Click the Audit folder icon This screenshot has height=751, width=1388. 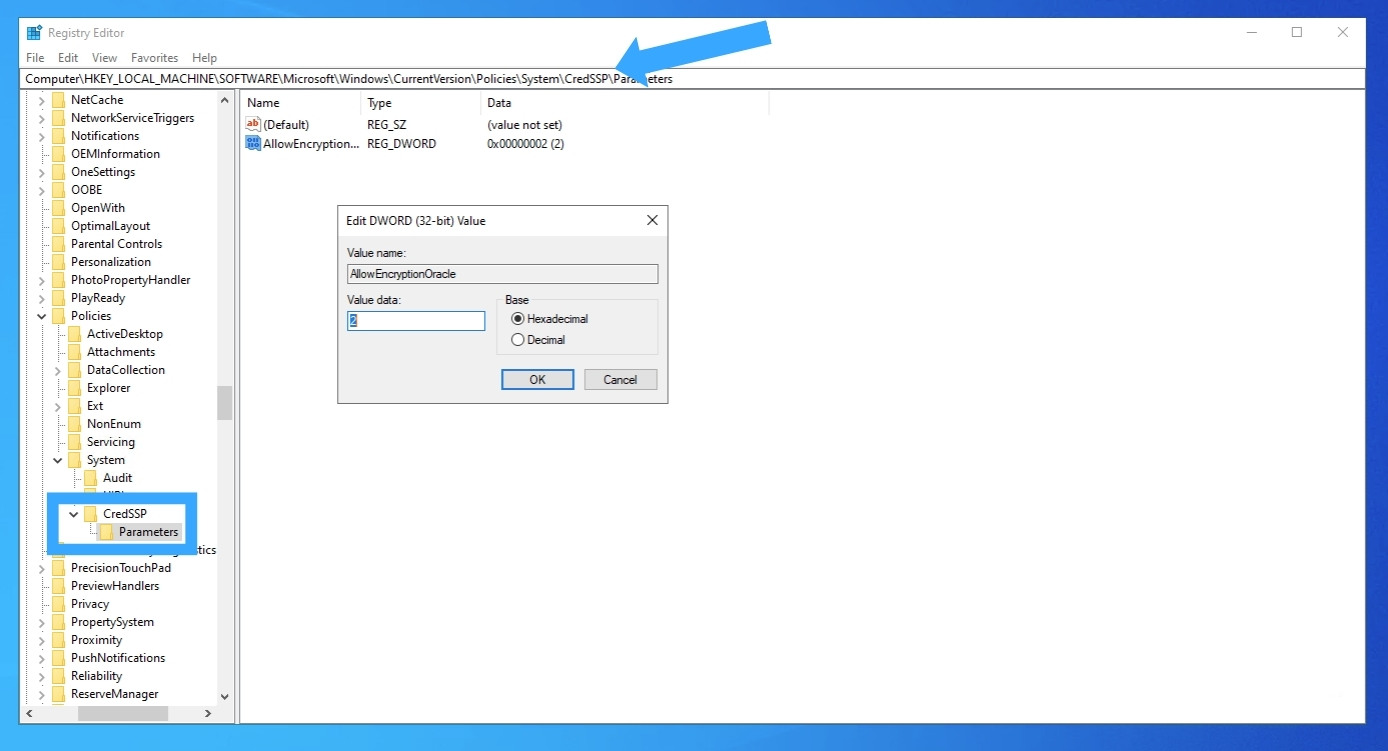click(x=90, y=478)
